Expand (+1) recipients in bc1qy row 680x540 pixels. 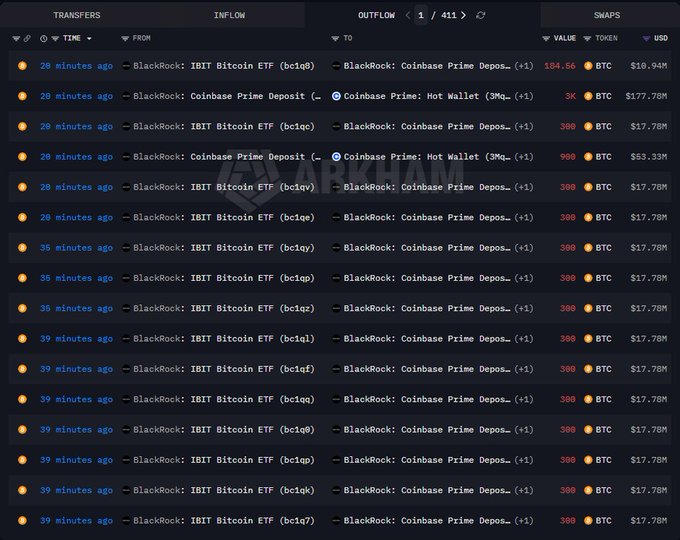coord(524,248)
